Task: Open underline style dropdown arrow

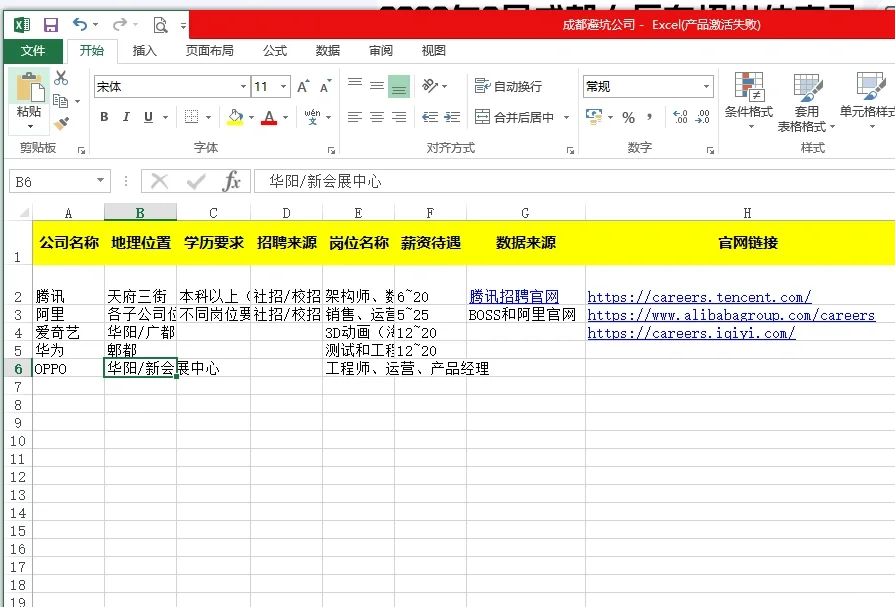Action: click(x=165, y=117)
